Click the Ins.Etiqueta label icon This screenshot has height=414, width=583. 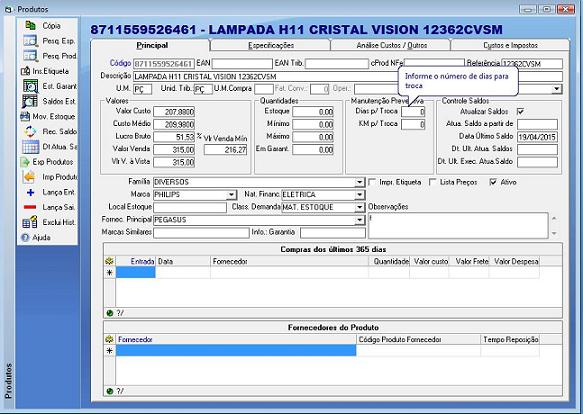(25, 71)
